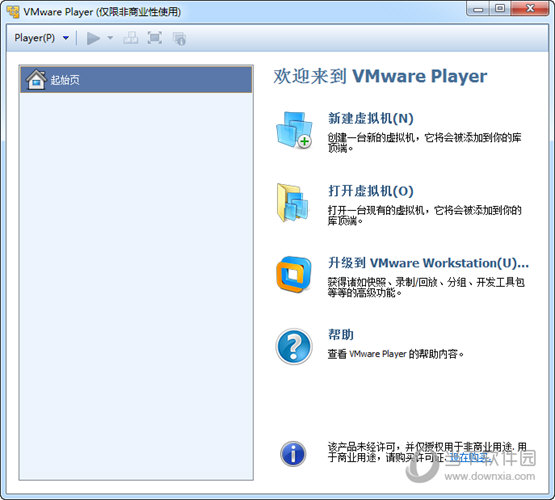555x500 pixels.
Task: Expand the Player(P) dropdown arrow
Action: [x=66, y=38]
